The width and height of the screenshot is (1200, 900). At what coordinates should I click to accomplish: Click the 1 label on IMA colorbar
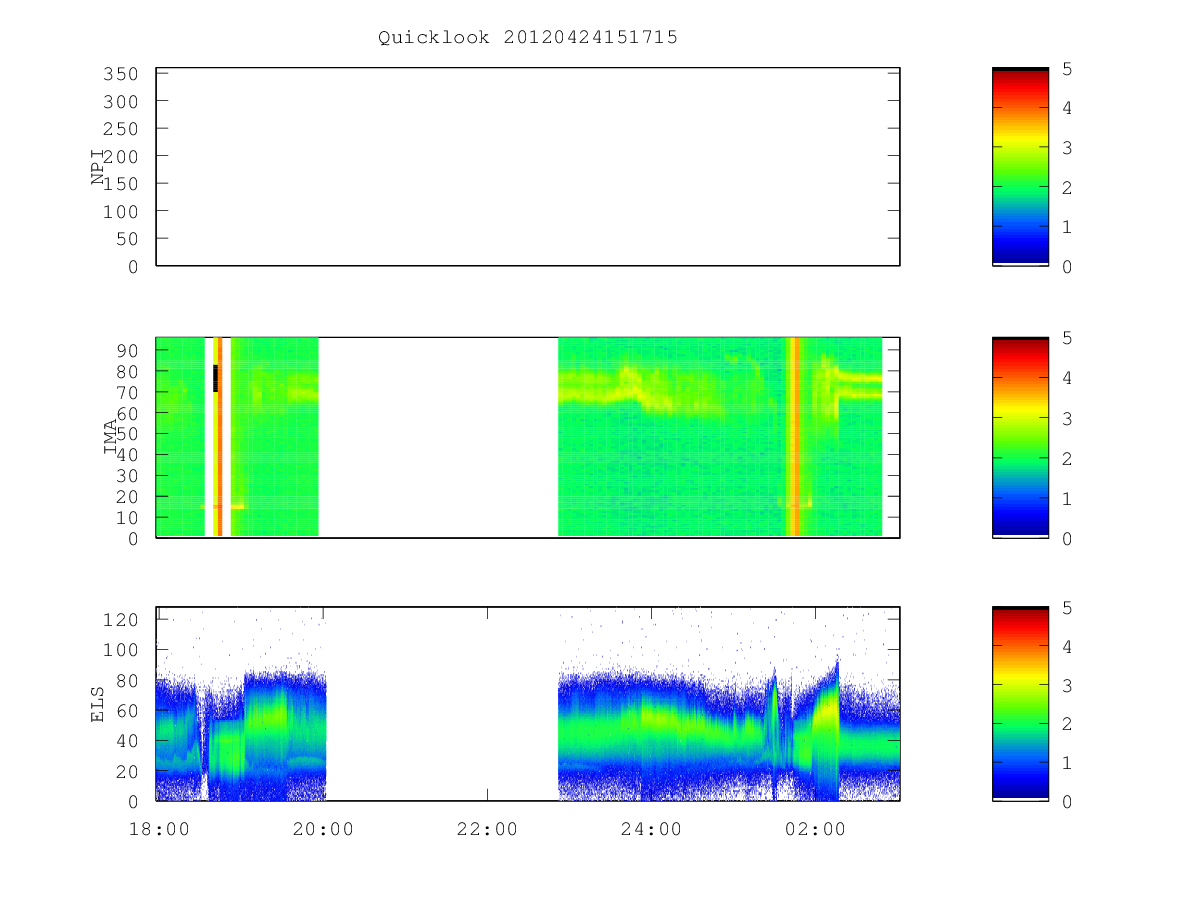coord(1067,499)
